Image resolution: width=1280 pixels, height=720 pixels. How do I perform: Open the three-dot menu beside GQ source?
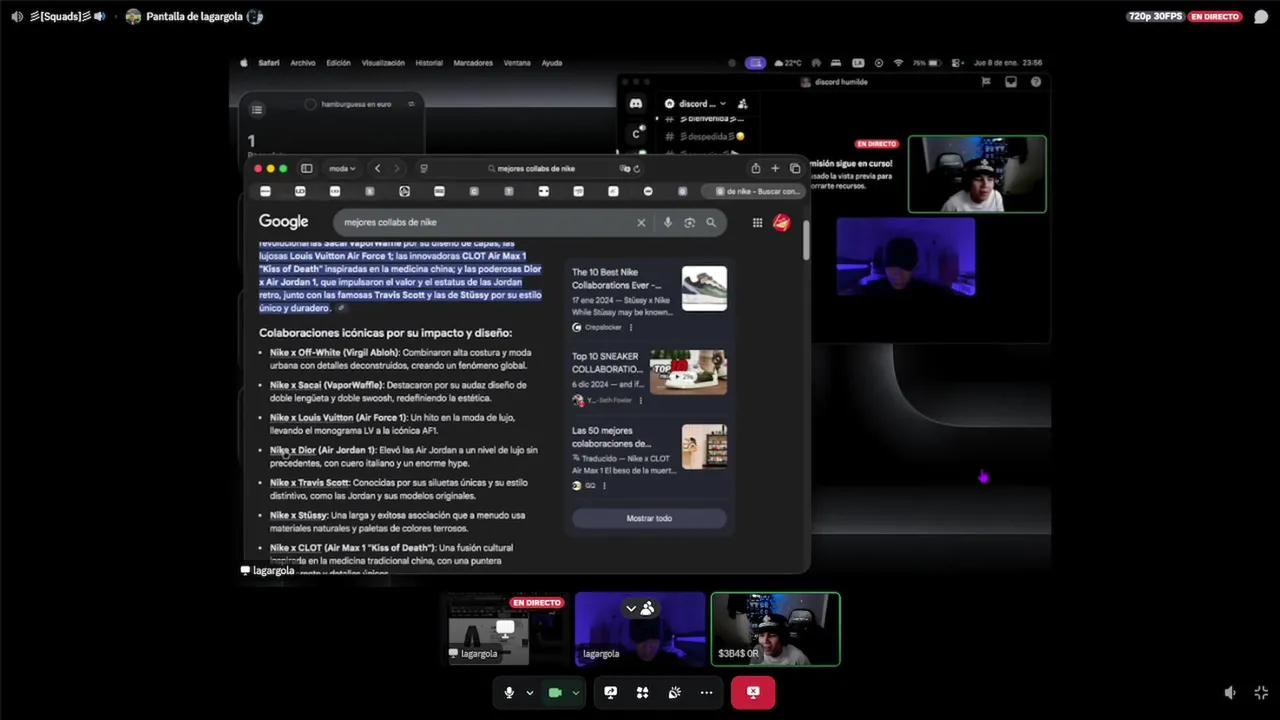tap(604, 486)
